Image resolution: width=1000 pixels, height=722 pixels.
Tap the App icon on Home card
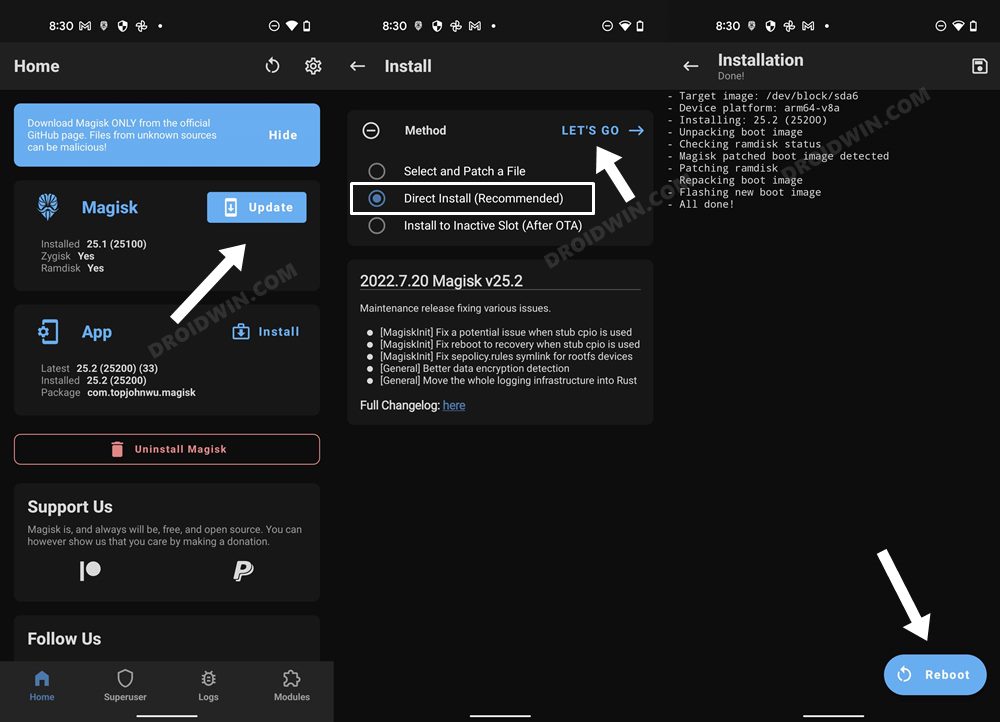48,332
